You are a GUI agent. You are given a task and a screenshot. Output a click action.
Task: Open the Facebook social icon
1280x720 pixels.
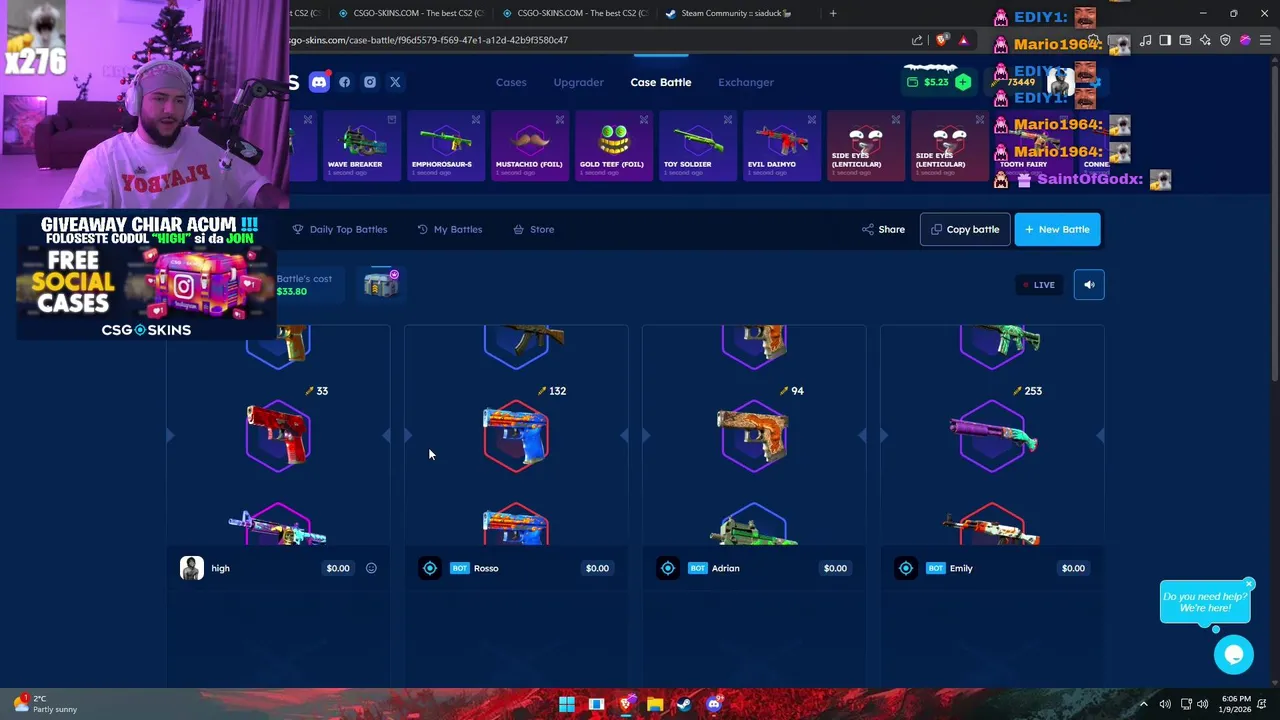click(x=345, y=82)
